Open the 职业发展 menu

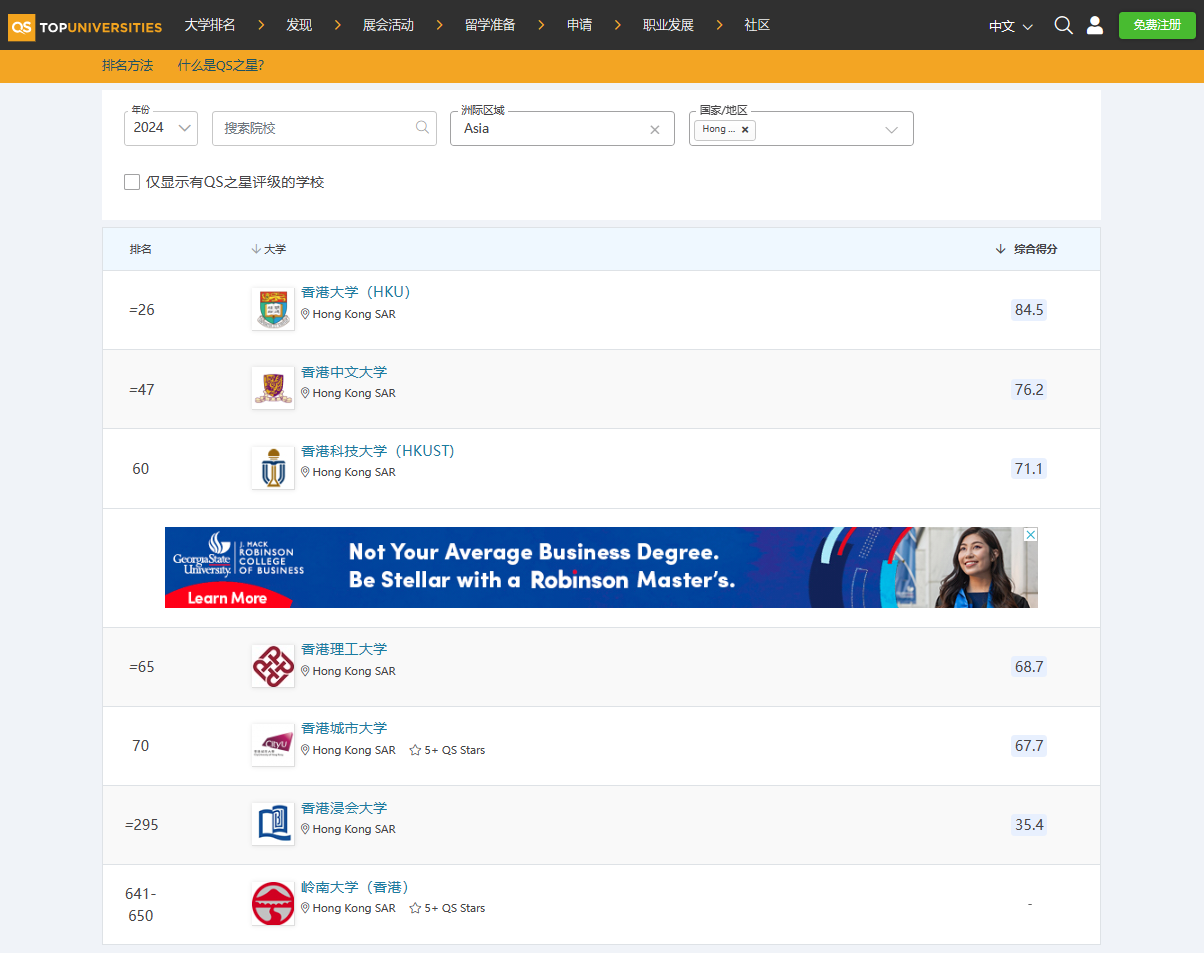(668, 25)
